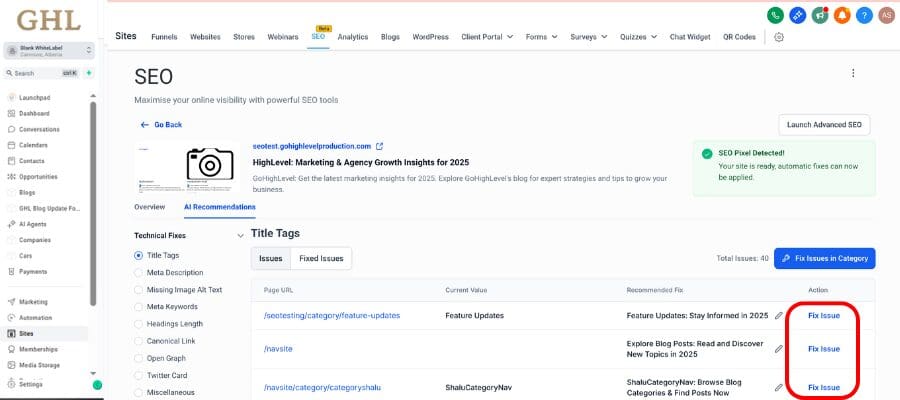900x400 pixels.
Task: Select the Missing Image Alt Text option
Action: click(x=138, y=290)
